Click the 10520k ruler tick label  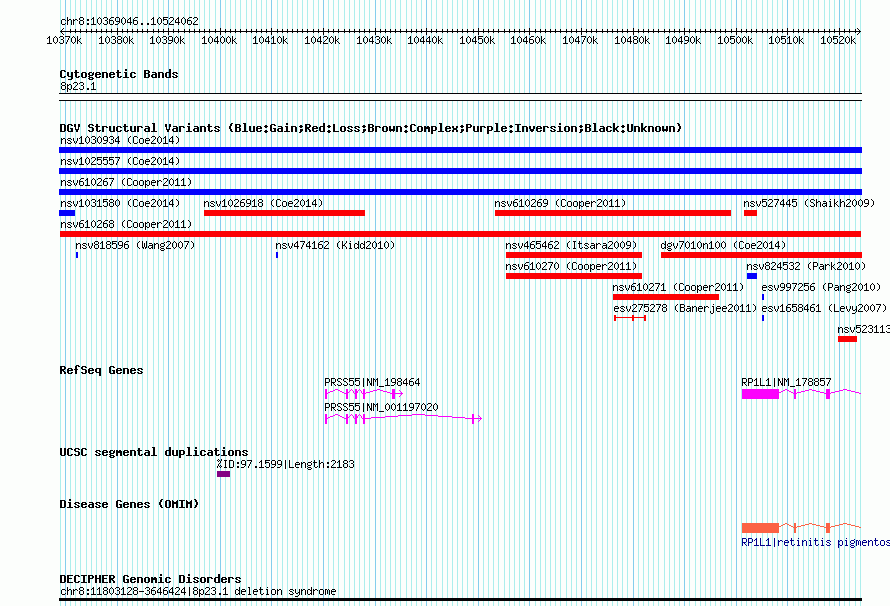[838, 40]
